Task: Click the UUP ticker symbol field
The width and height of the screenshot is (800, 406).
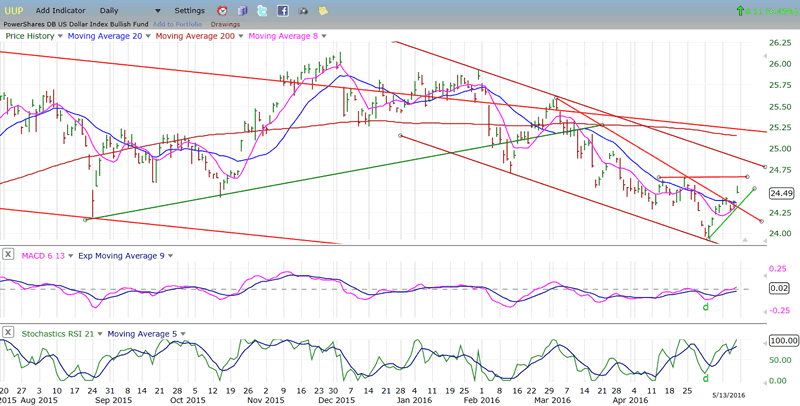Action: (x=14, y=10)
